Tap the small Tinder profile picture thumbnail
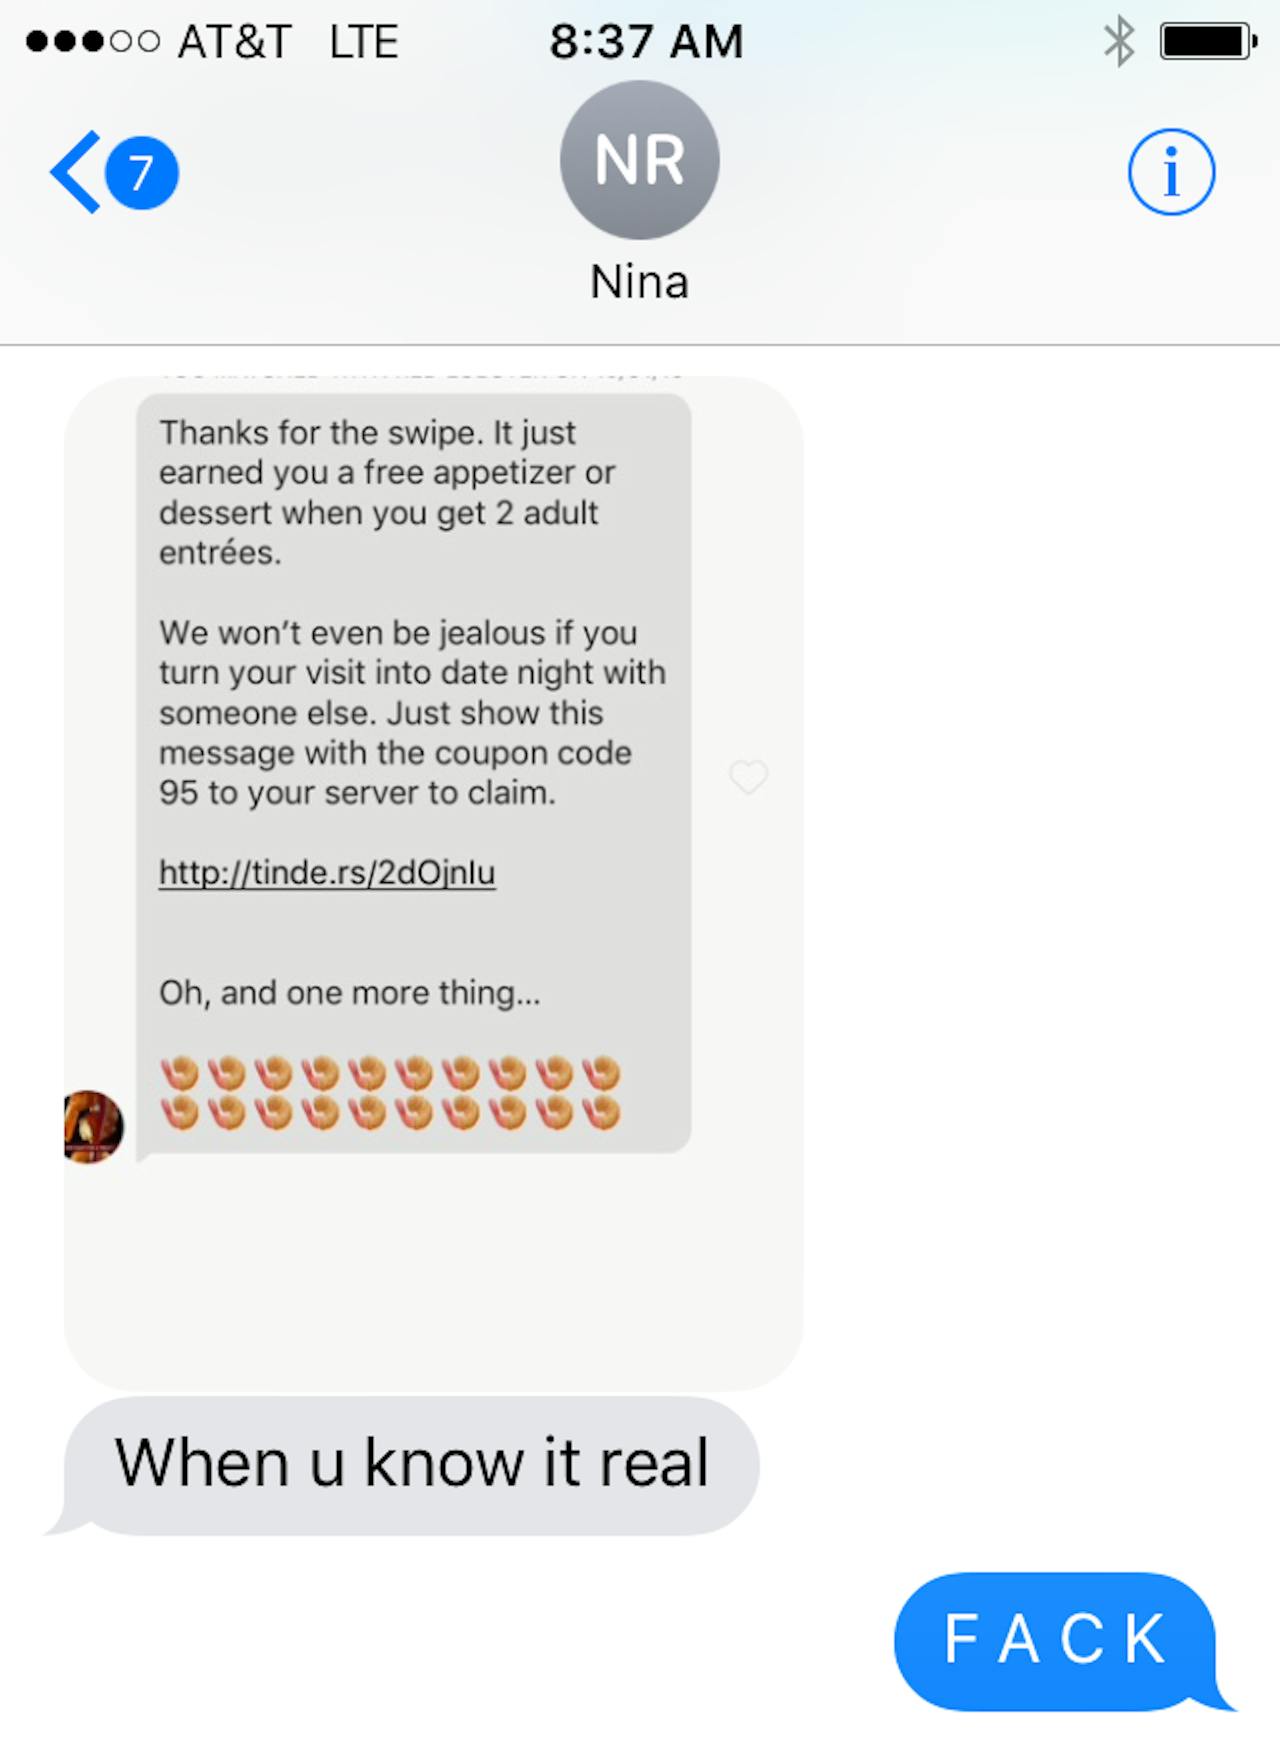This screenshot has height=1746, width=1280. point(94,1127)
